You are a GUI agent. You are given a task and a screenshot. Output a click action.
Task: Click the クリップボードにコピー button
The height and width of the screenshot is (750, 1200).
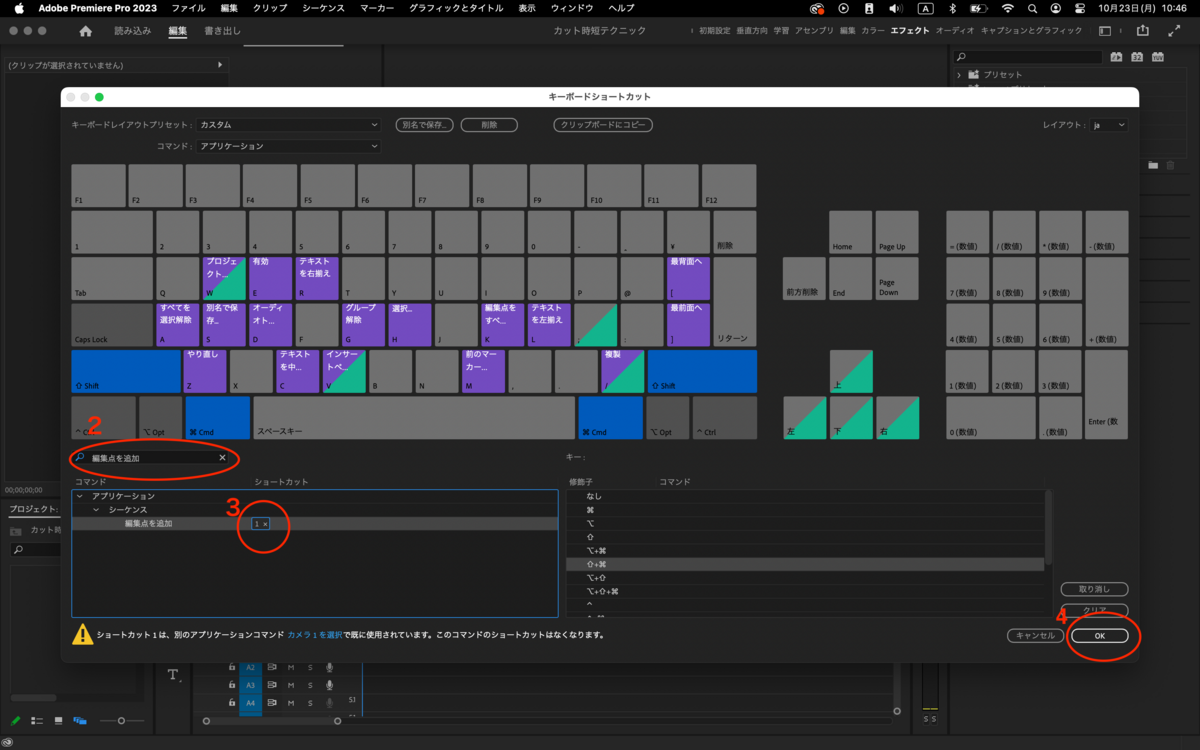603,125
